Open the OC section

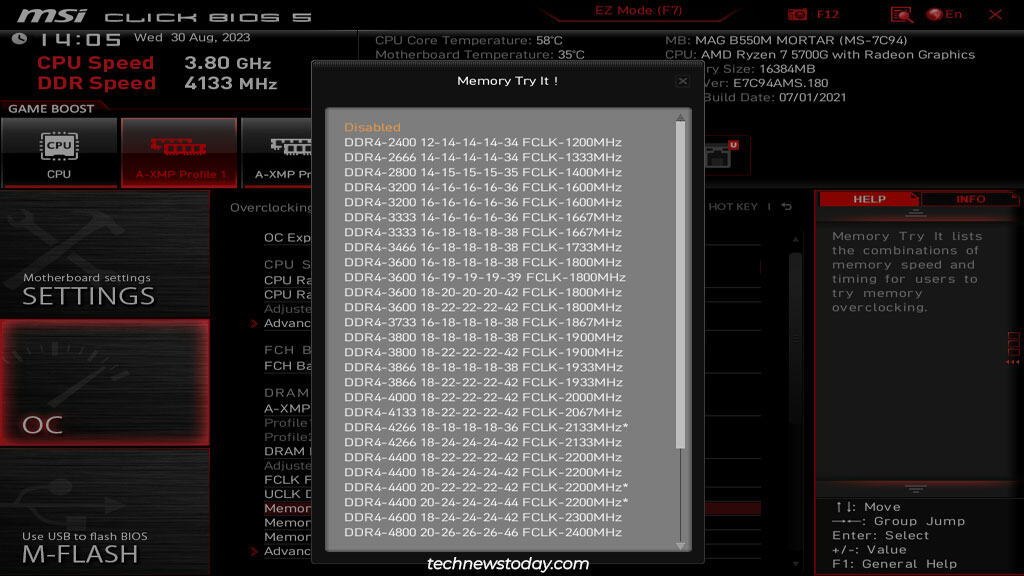pos(104,383)
